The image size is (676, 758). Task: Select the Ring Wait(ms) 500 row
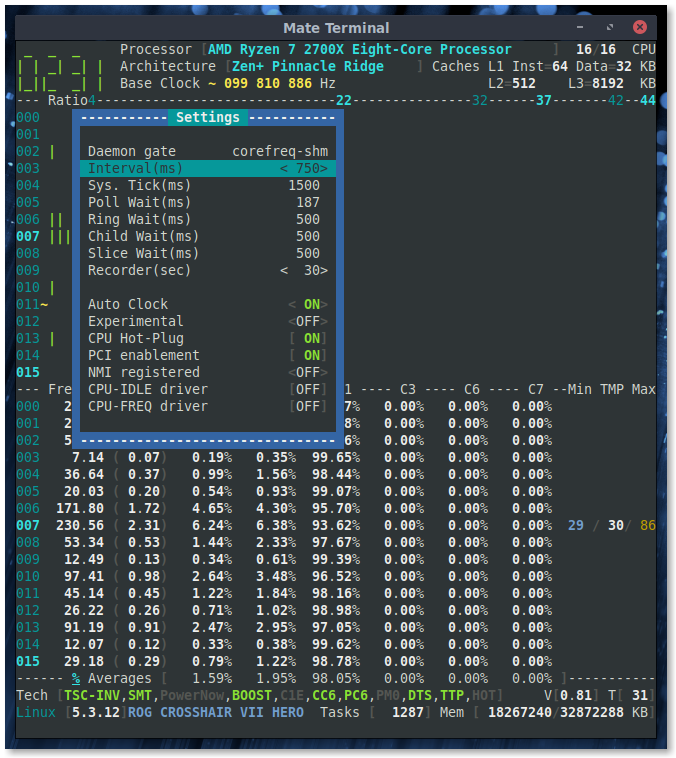pyautogui.click(x=208, y=219)
